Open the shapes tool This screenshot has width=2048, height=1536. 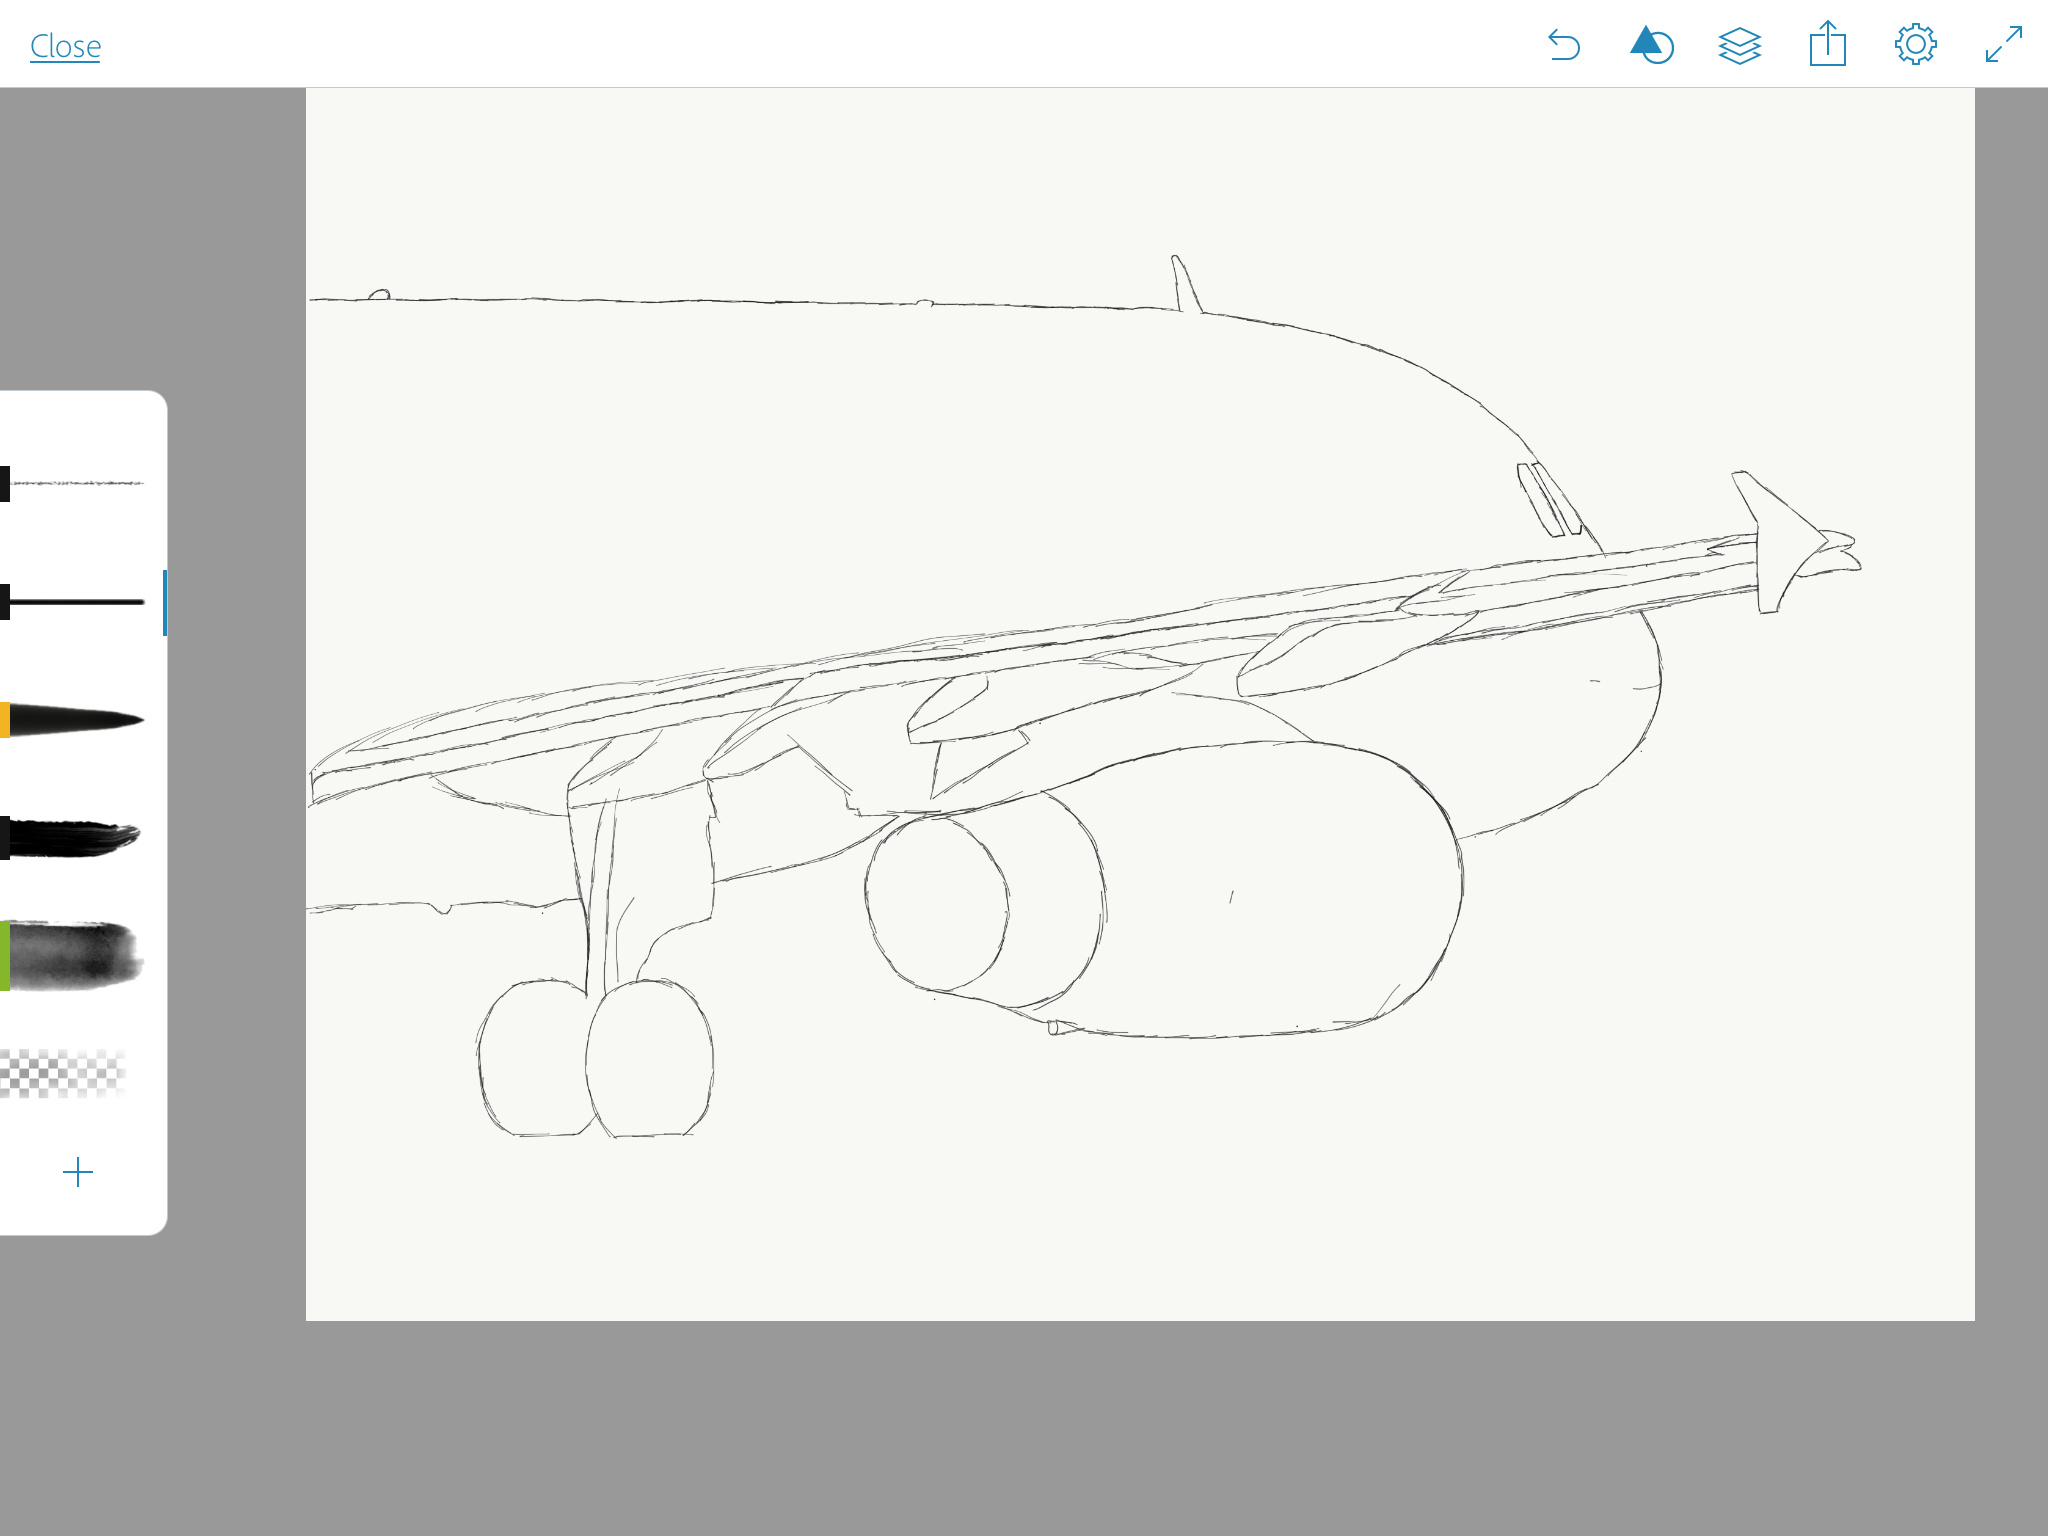(1651, 46)
